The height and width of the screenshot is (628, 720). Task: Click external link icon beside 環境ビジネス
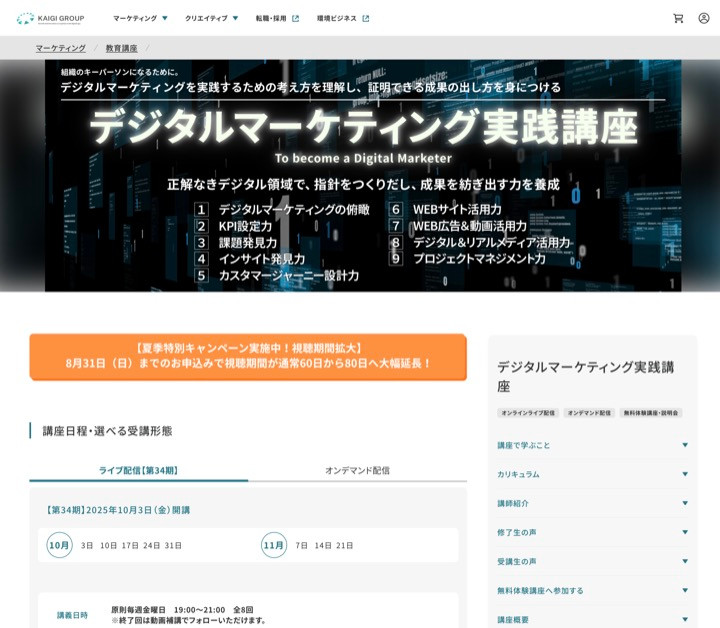366,18
